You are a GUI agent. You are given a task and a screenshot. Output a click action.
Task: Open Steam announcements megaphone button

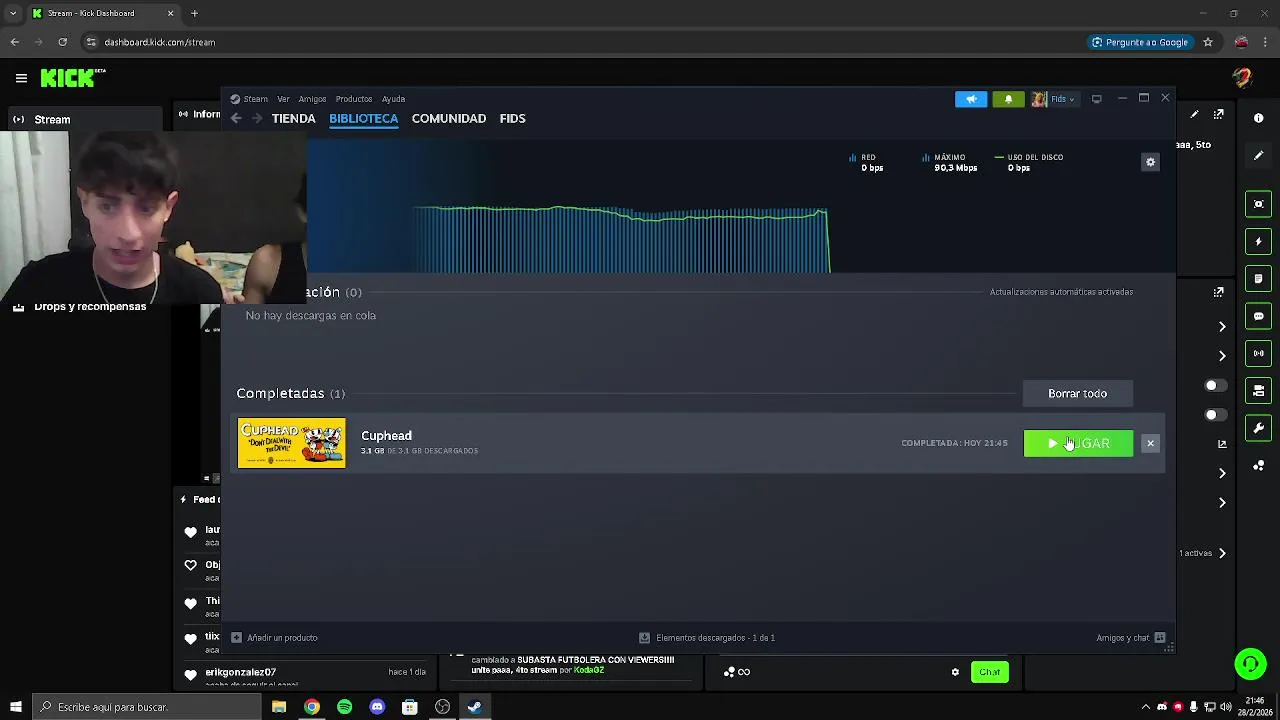(970, 99)
